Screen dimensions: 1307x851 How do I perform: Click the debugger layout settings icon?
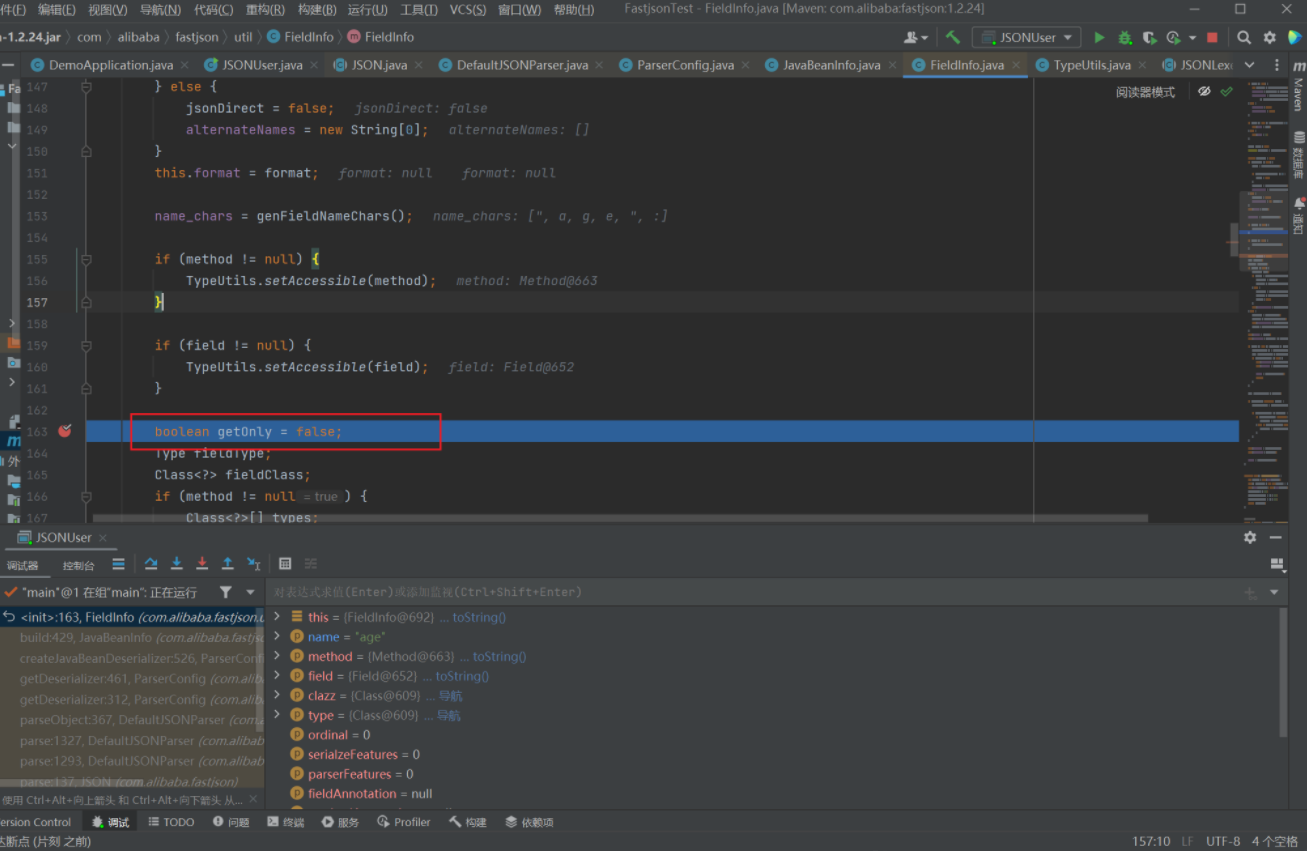coord(1277,564)
